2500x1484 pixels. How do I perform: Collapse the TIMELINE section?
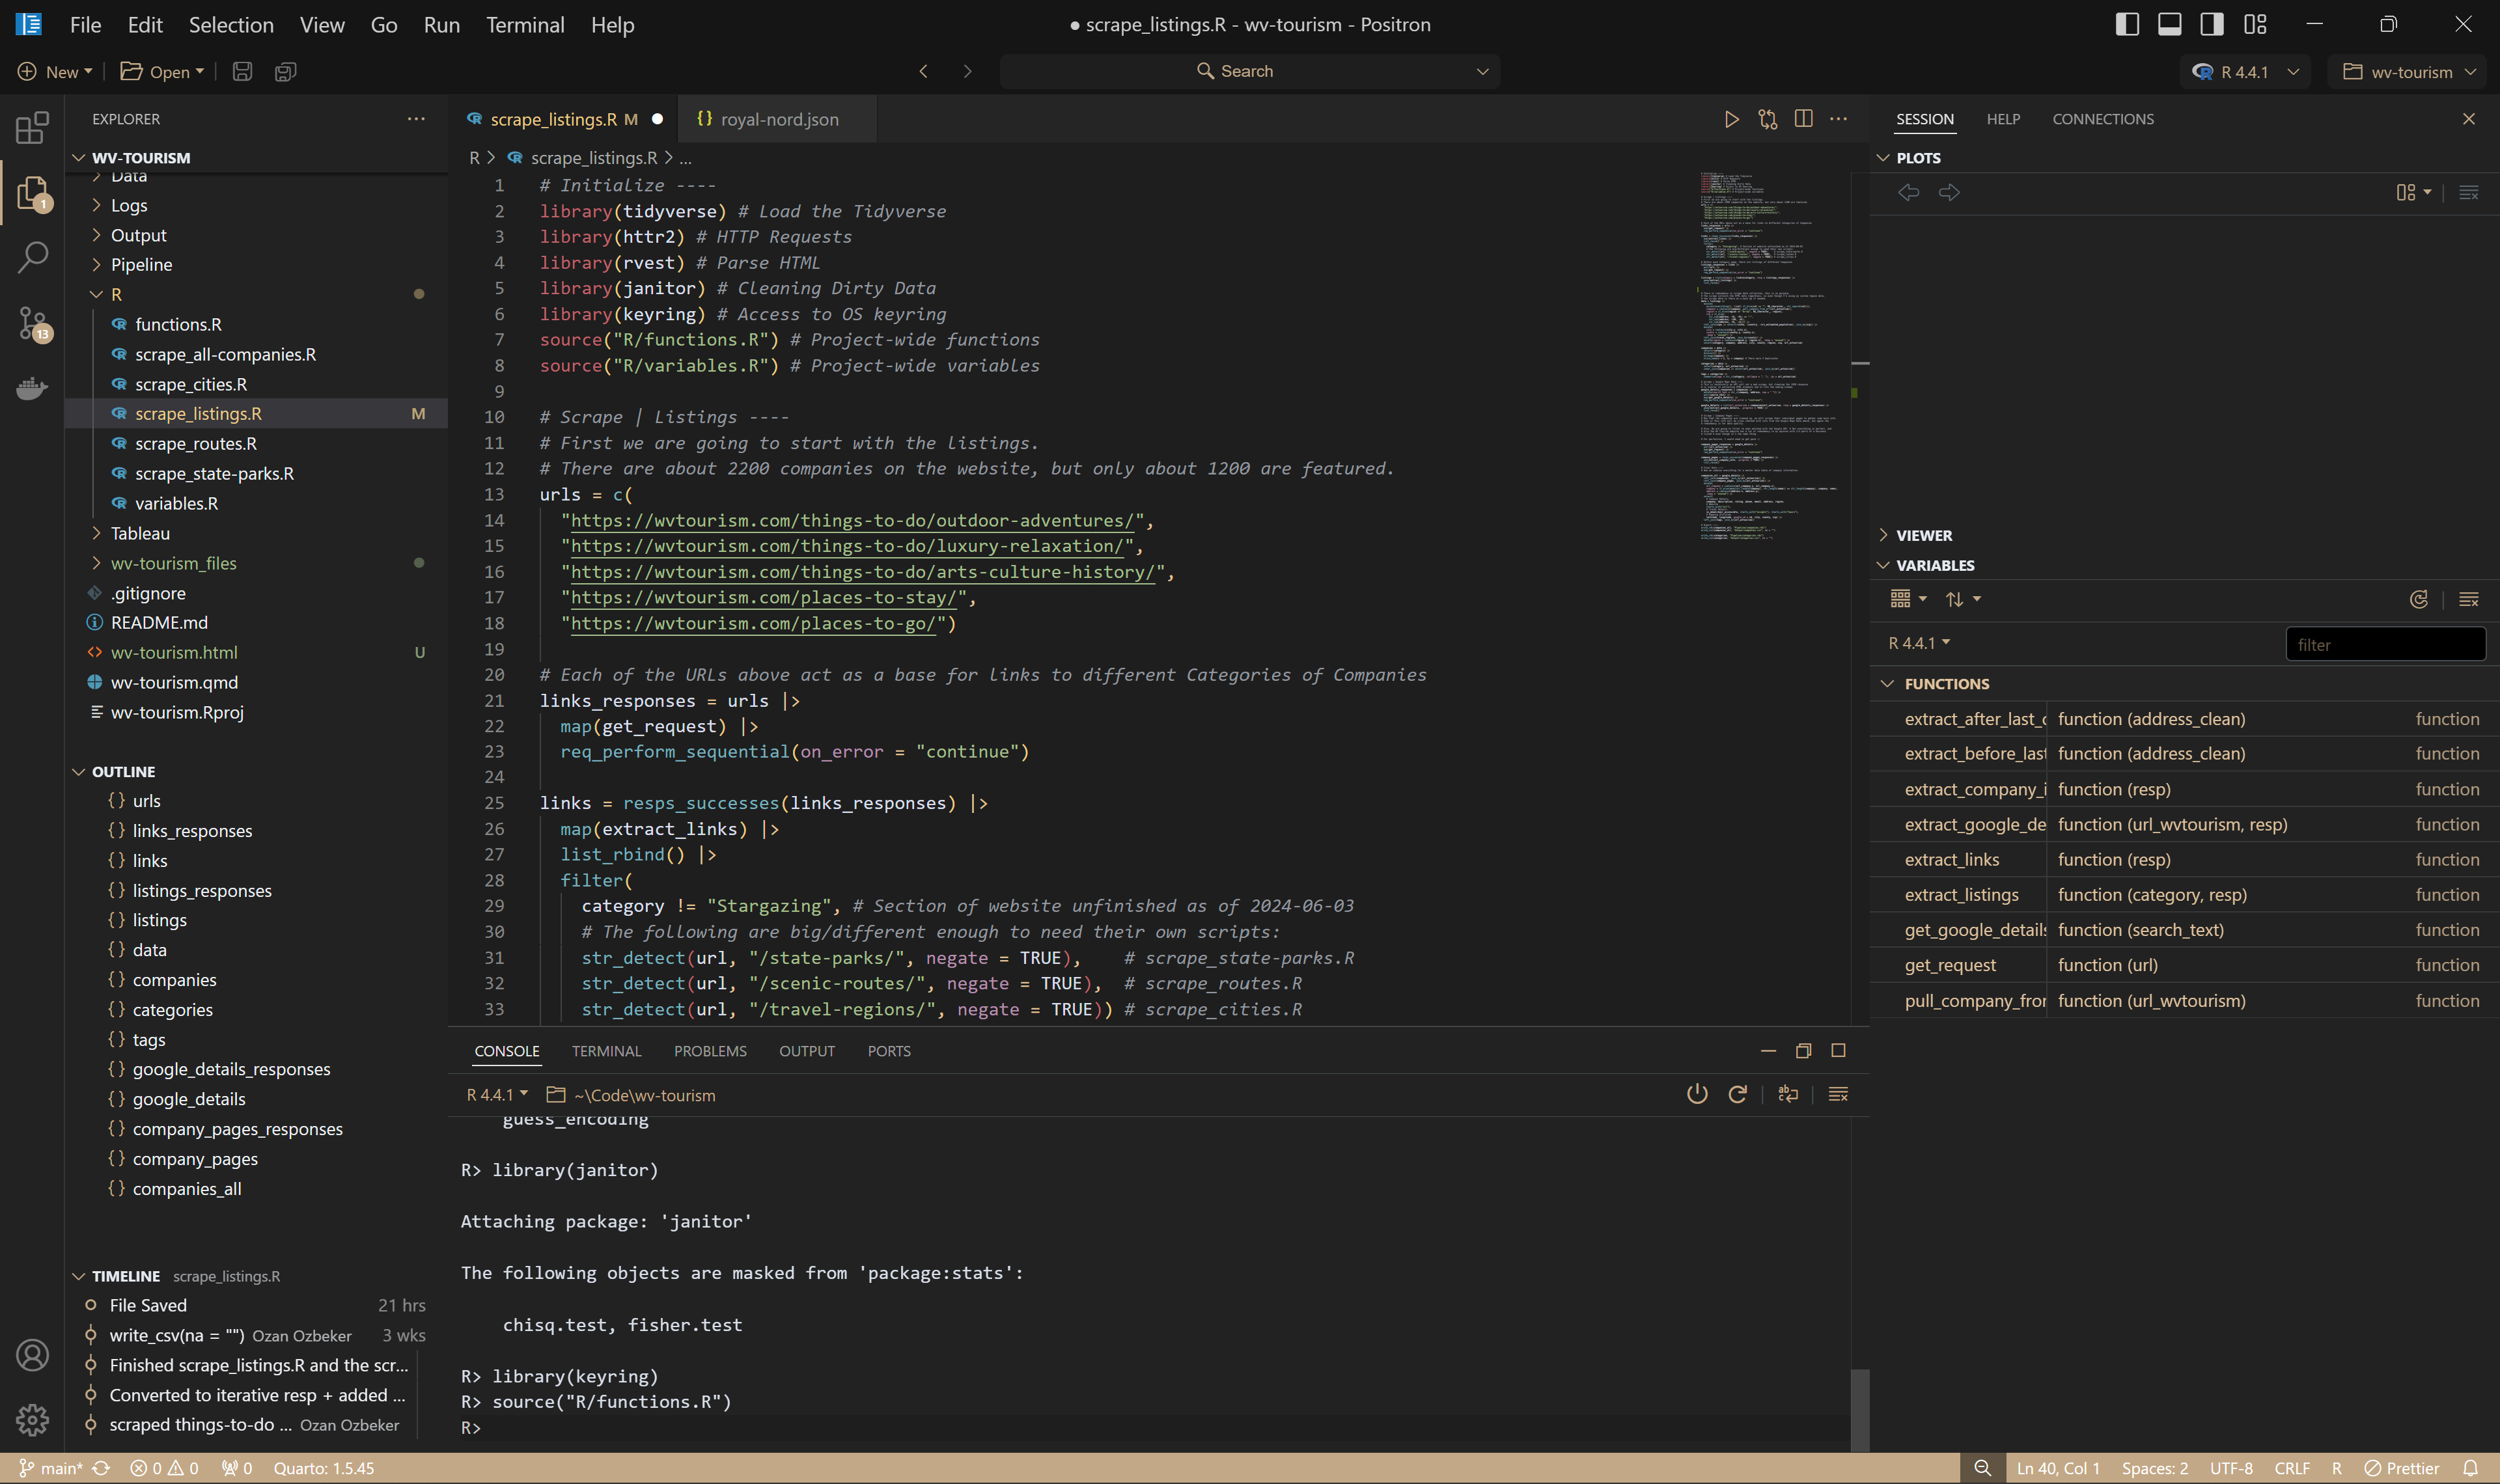tap(125, 1276)
